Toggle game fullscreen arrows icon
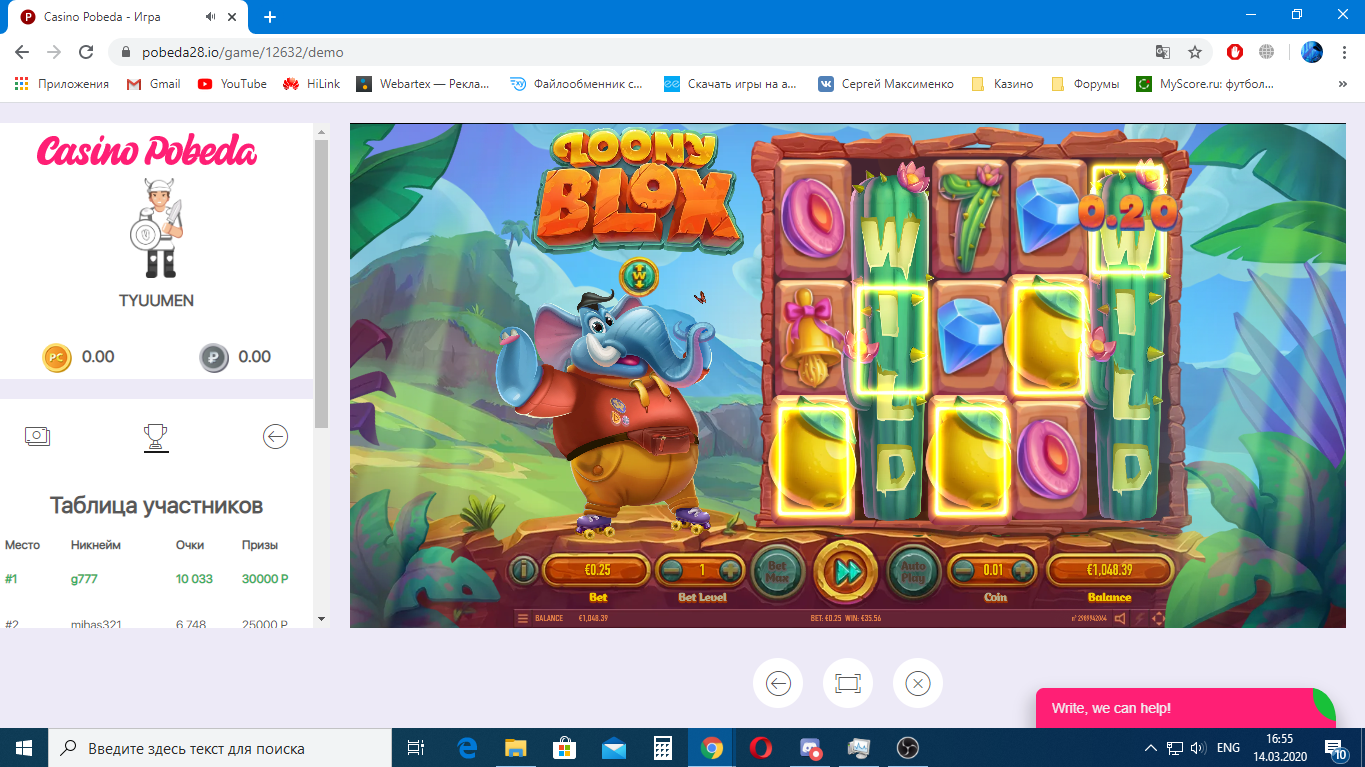 tap(1158, 618)
